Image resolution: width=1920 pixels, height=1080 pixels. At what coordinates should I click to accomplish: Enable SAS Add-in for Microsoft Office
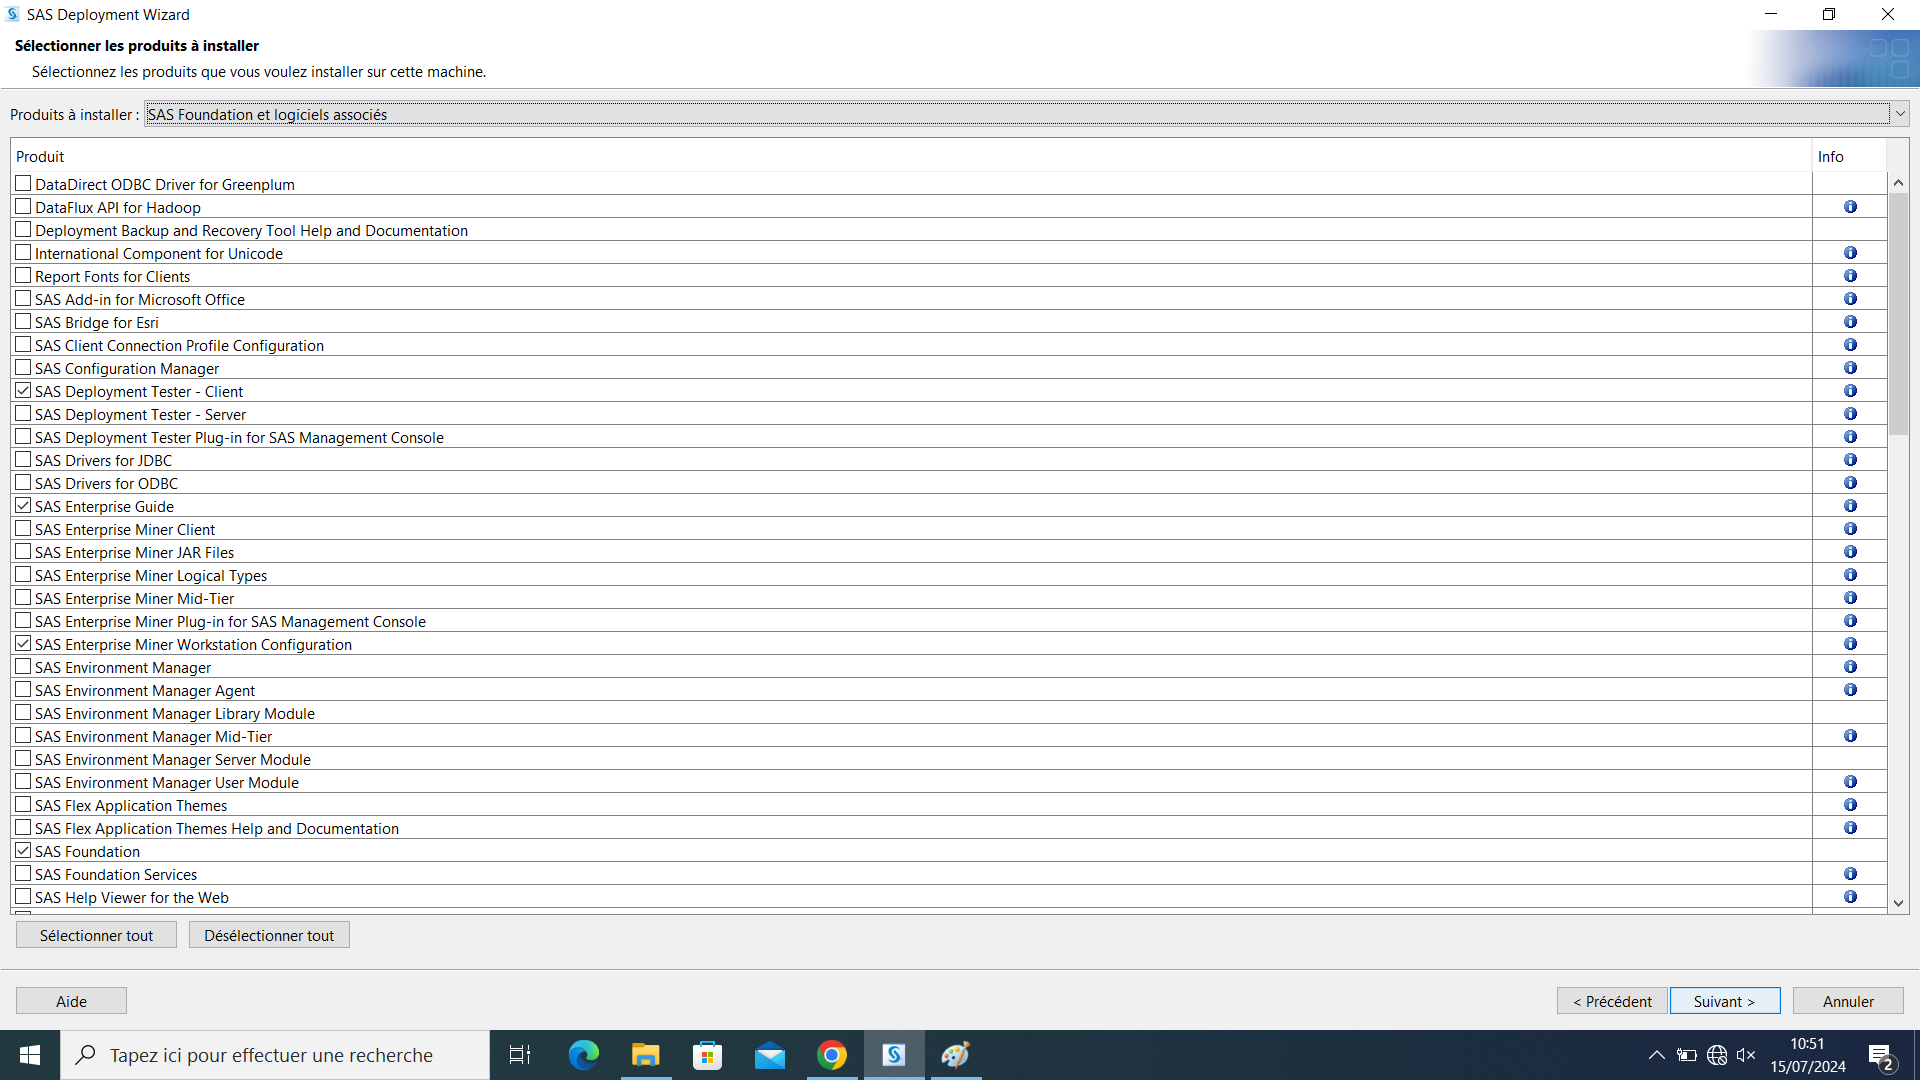click(x=23, y=299)
